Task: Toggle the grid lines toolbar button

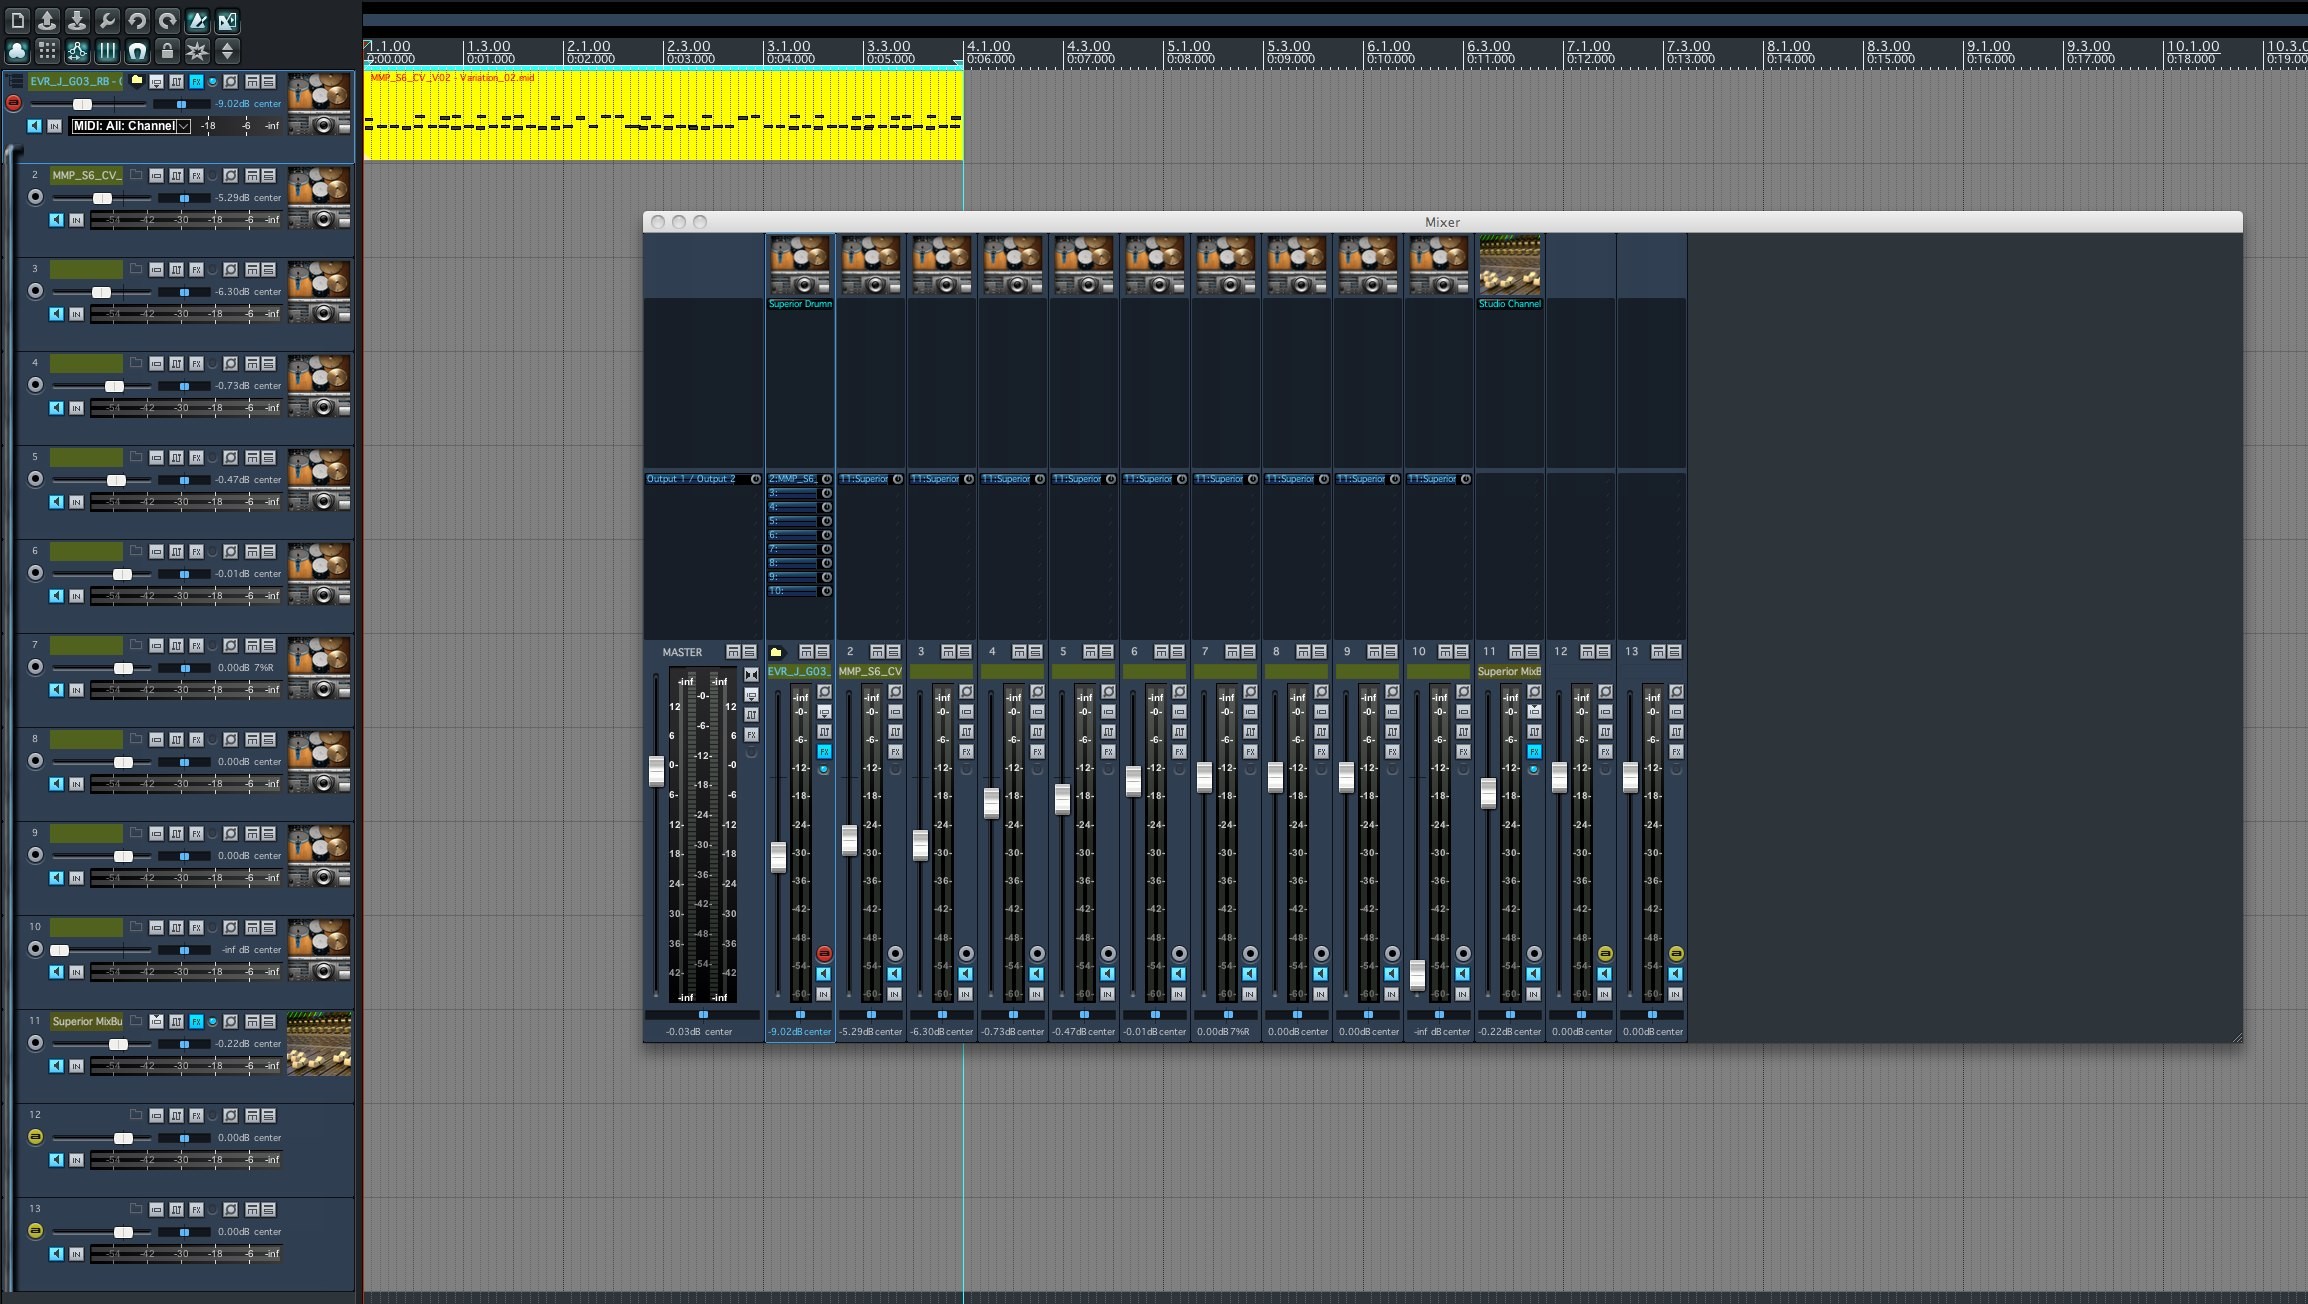Action: coord(107,50)
